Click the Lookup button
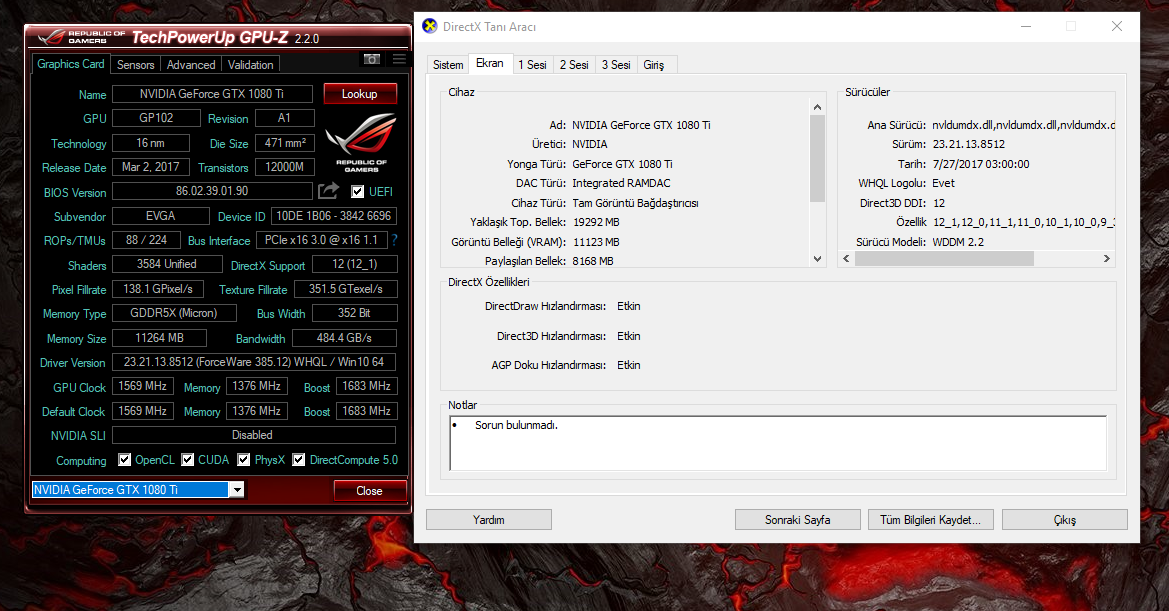 pos(360,94)
